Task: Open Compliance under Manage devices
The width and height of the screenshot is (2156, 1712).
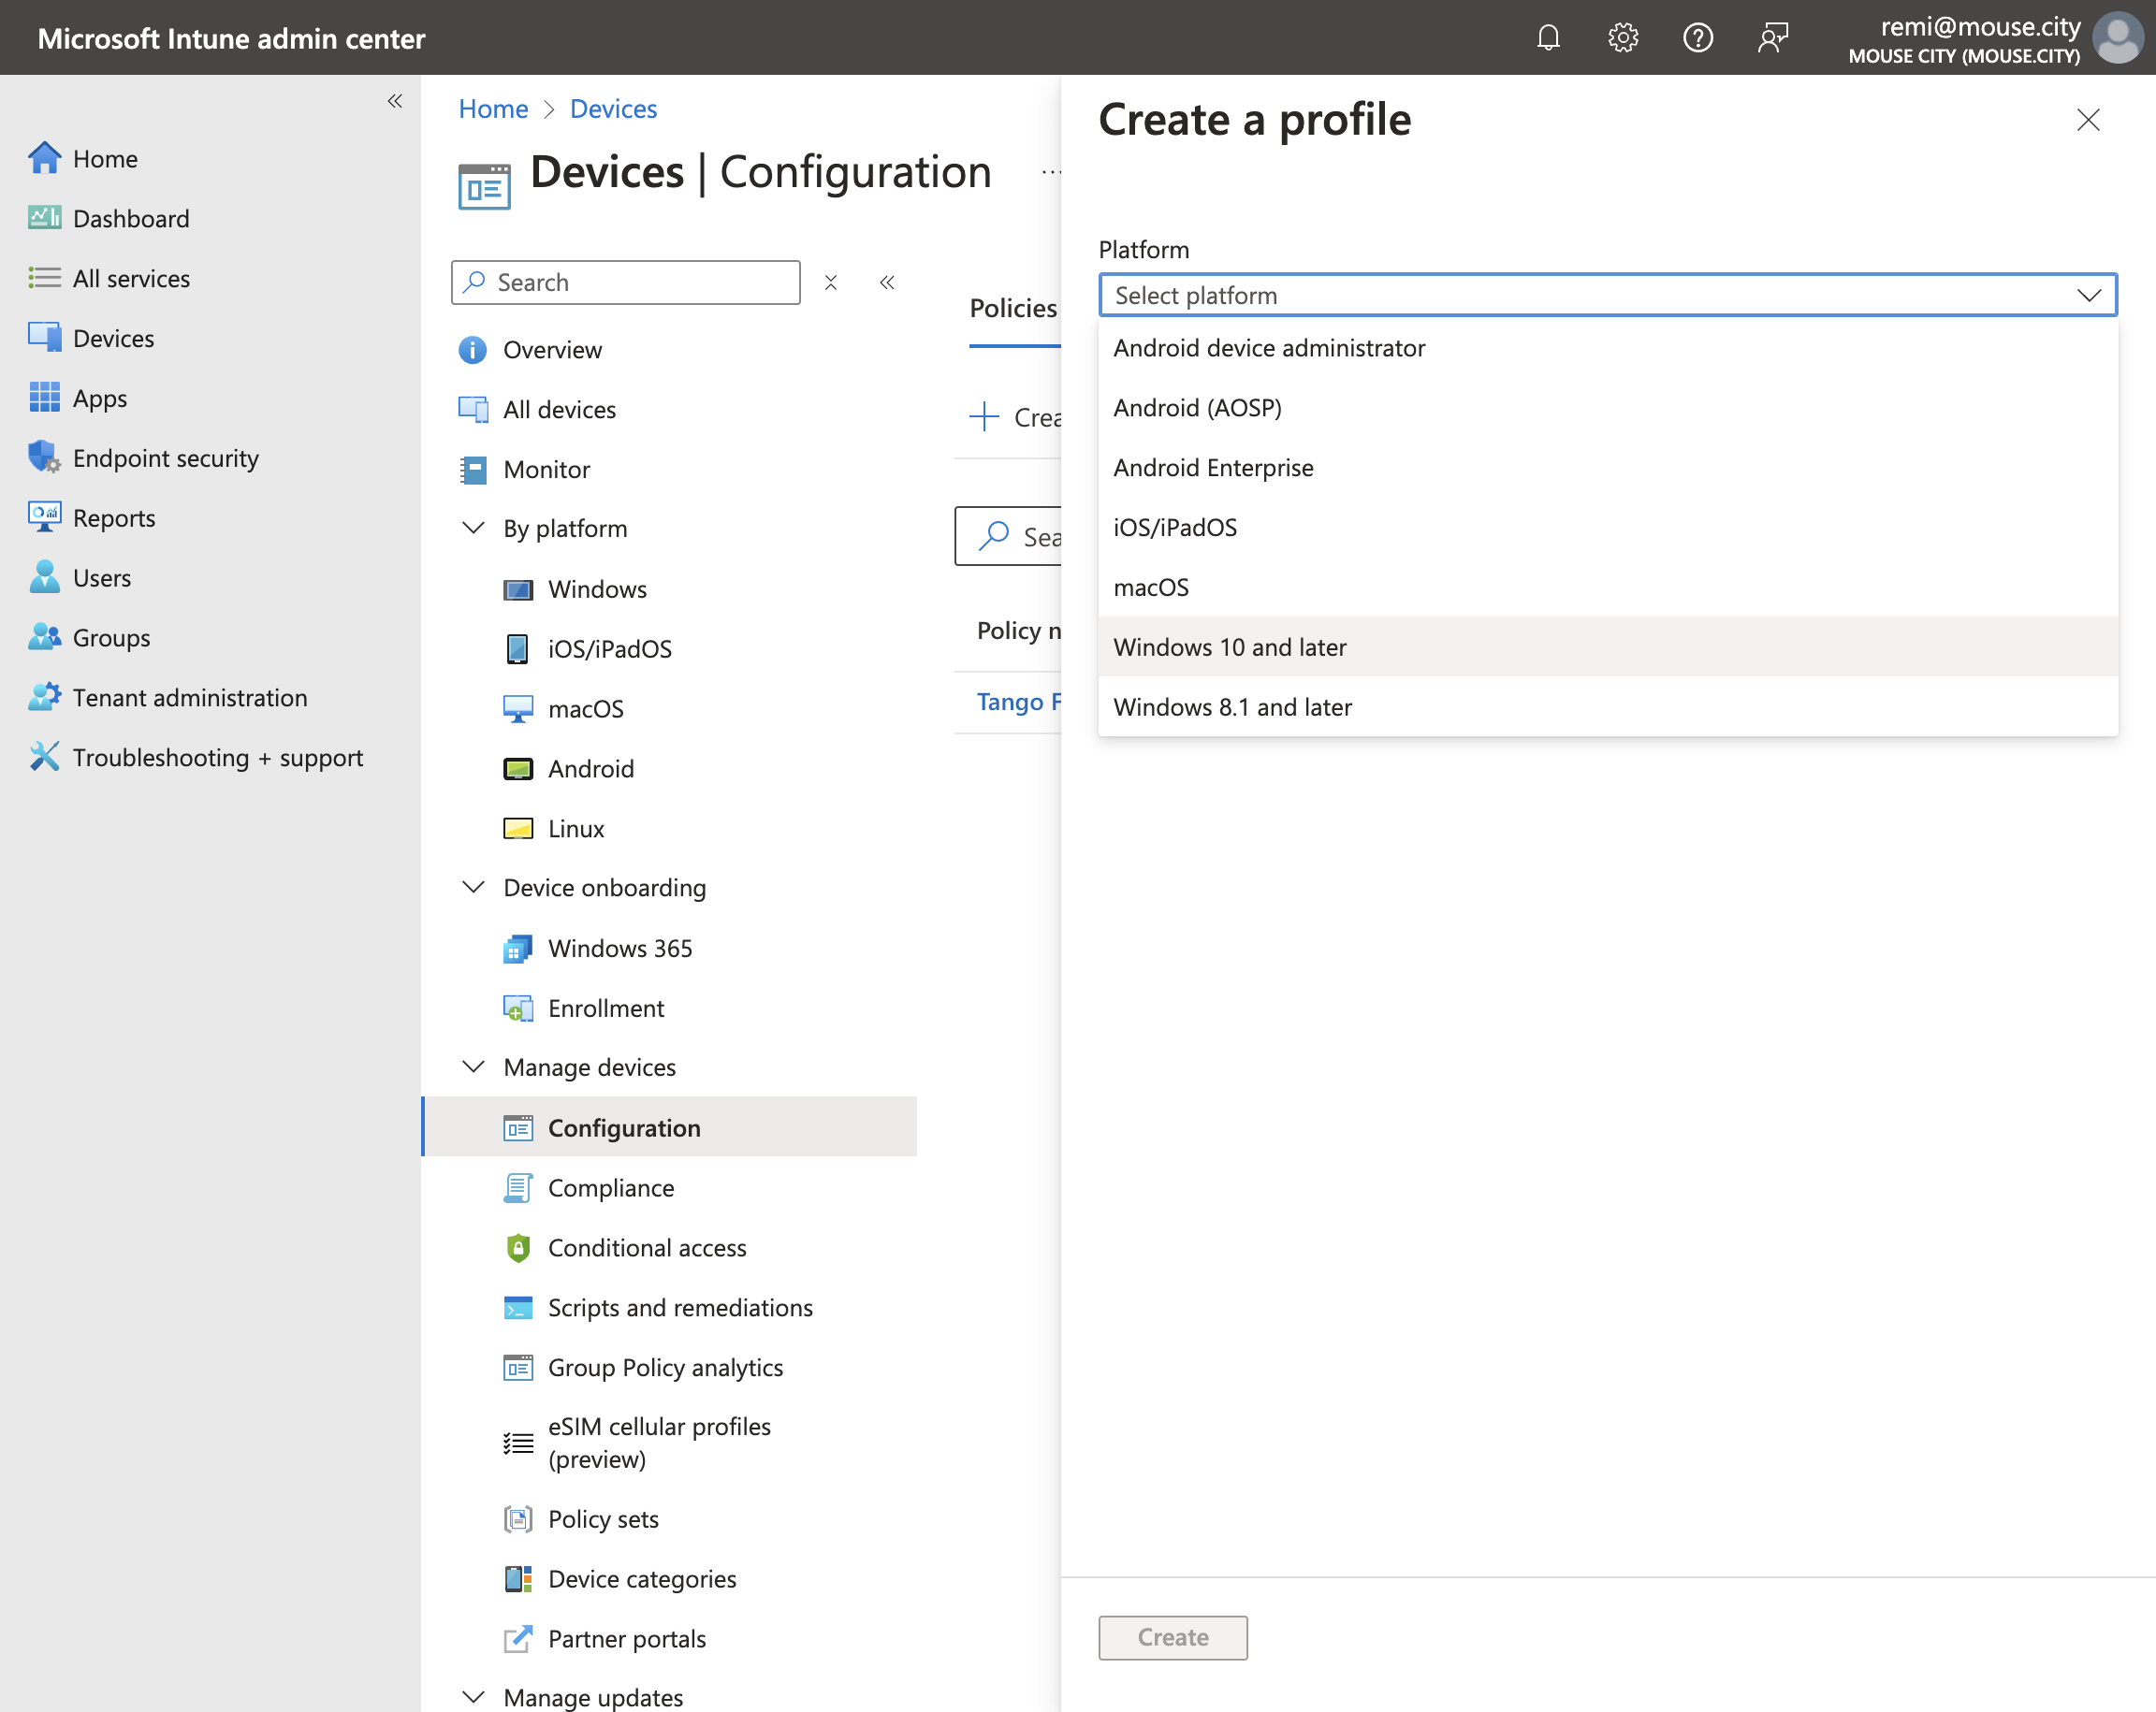Action: [611, 1187]
